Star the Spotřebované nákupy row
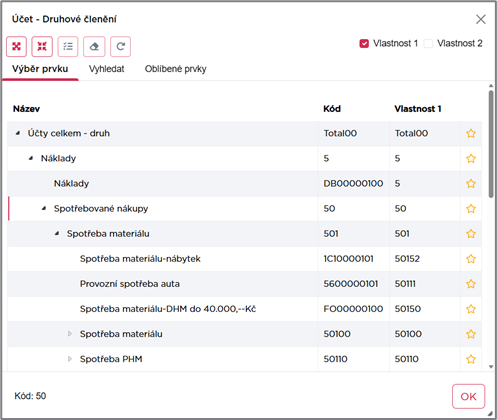The width and height of the screenshot is (497, 420). click(471, 209)
